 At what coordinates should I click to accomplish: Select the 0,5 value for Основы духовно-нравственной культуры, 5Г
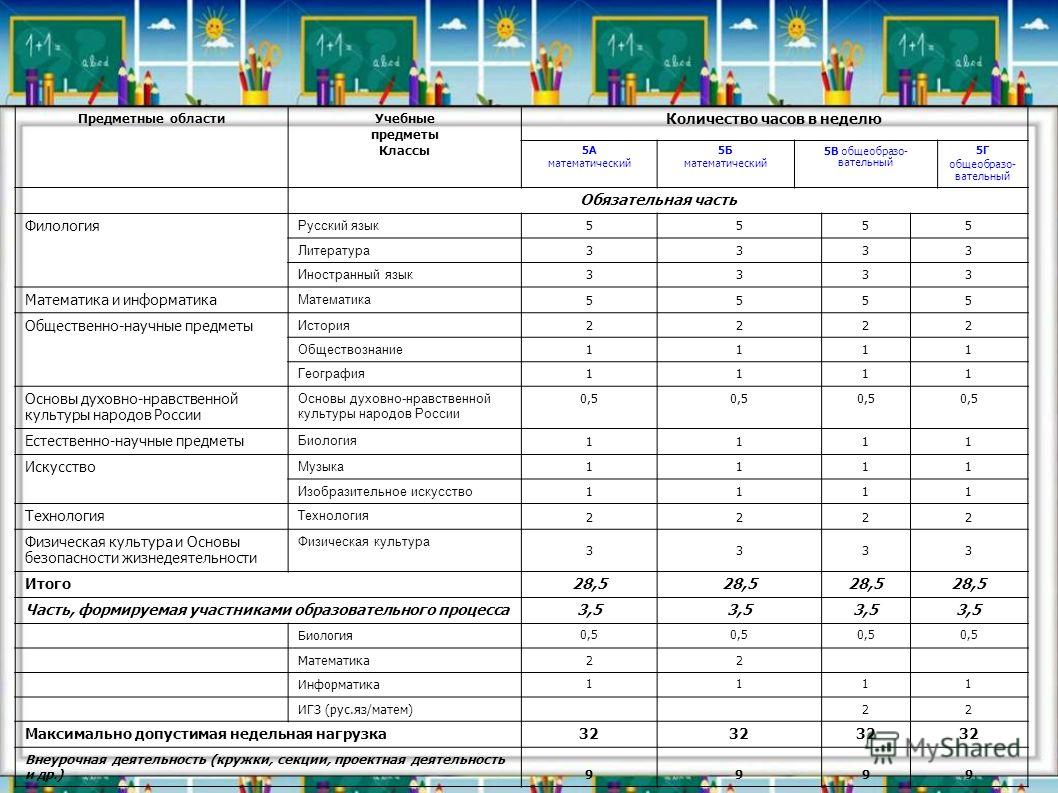(x=968, y=399)
